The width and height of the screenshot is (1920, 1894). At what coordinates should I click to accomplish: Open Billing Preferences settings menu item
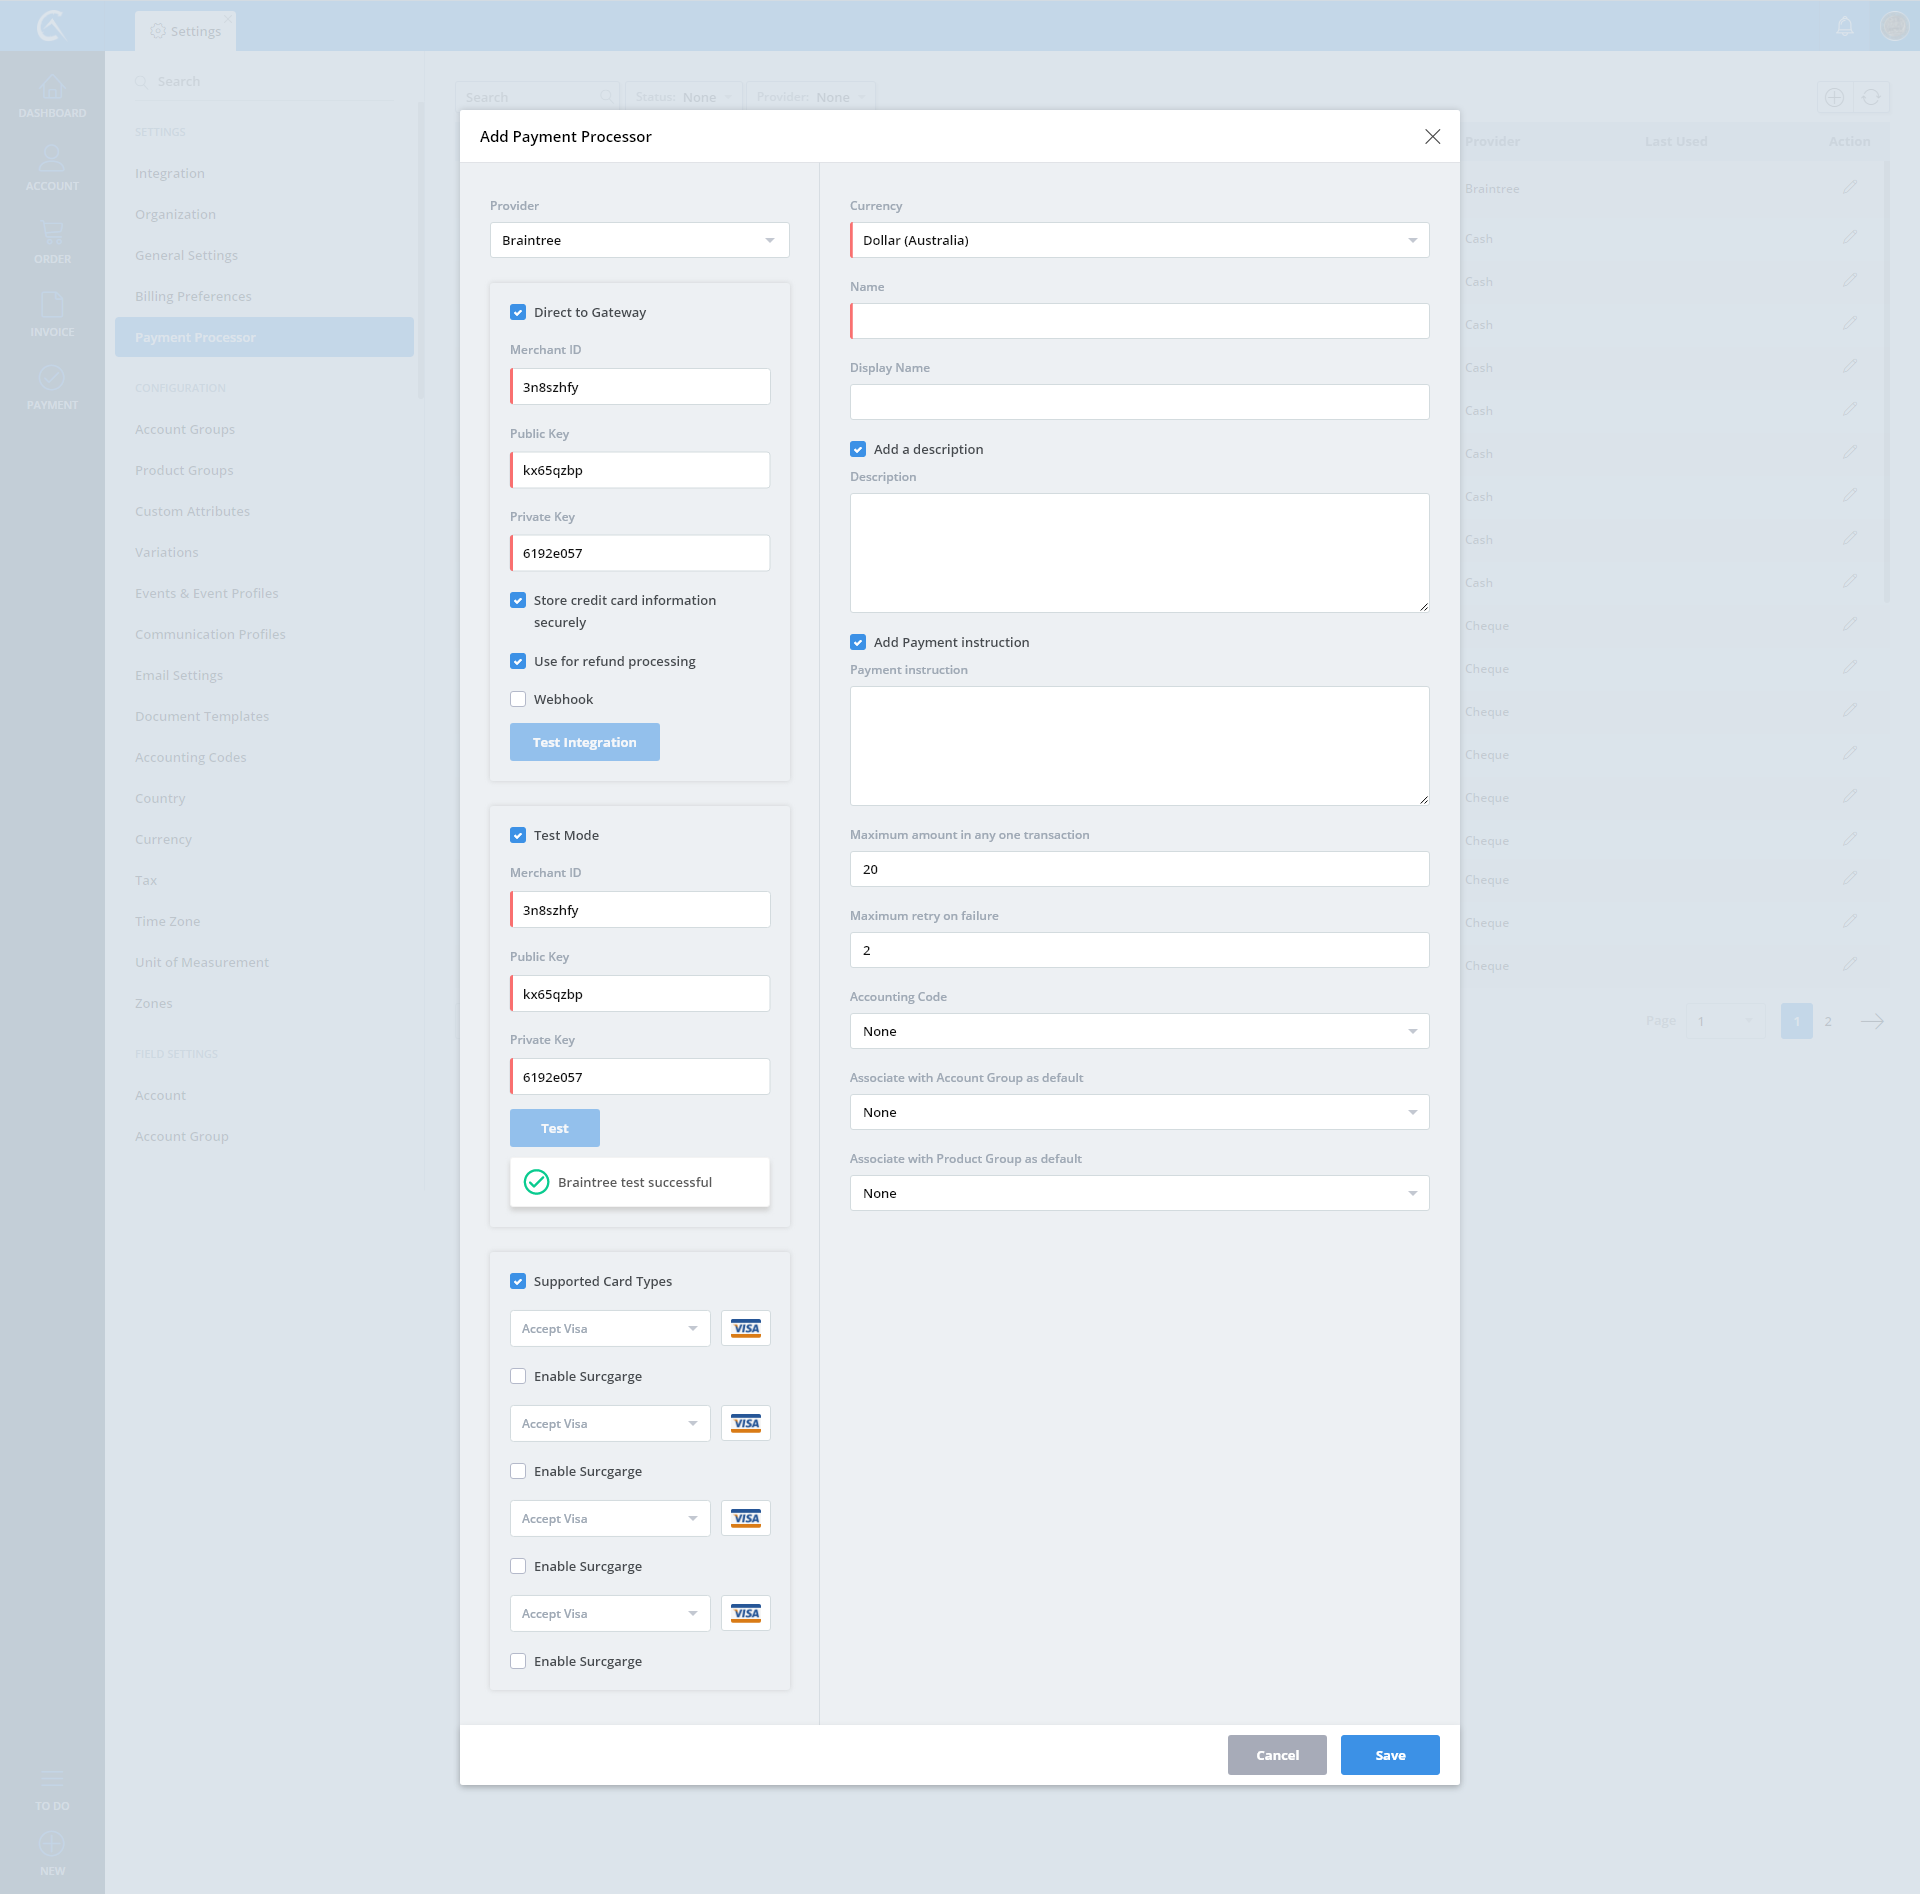pos(193,296)
